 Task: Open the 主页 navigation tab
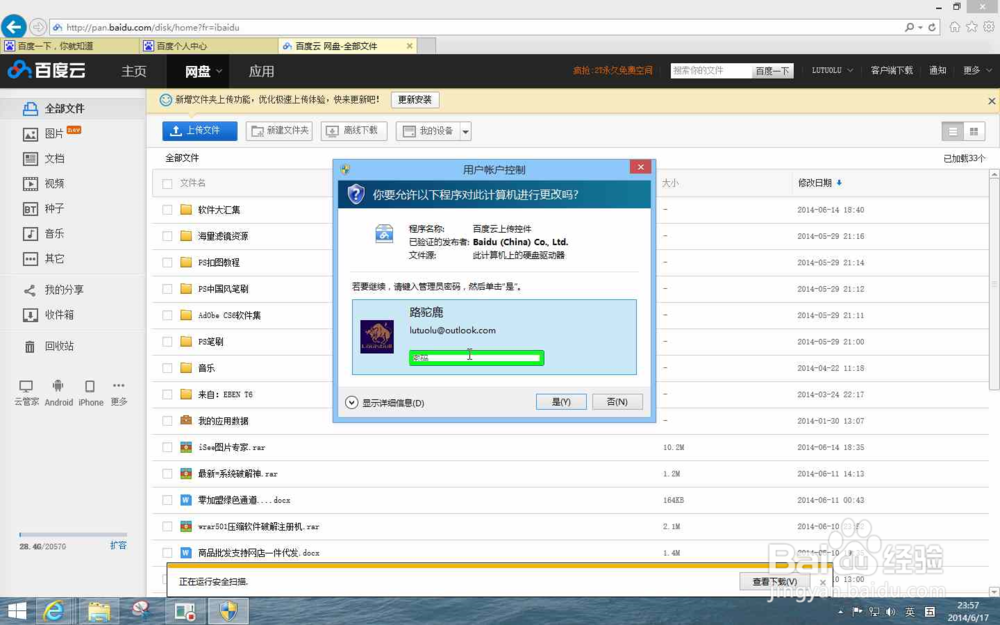(134, 71)
